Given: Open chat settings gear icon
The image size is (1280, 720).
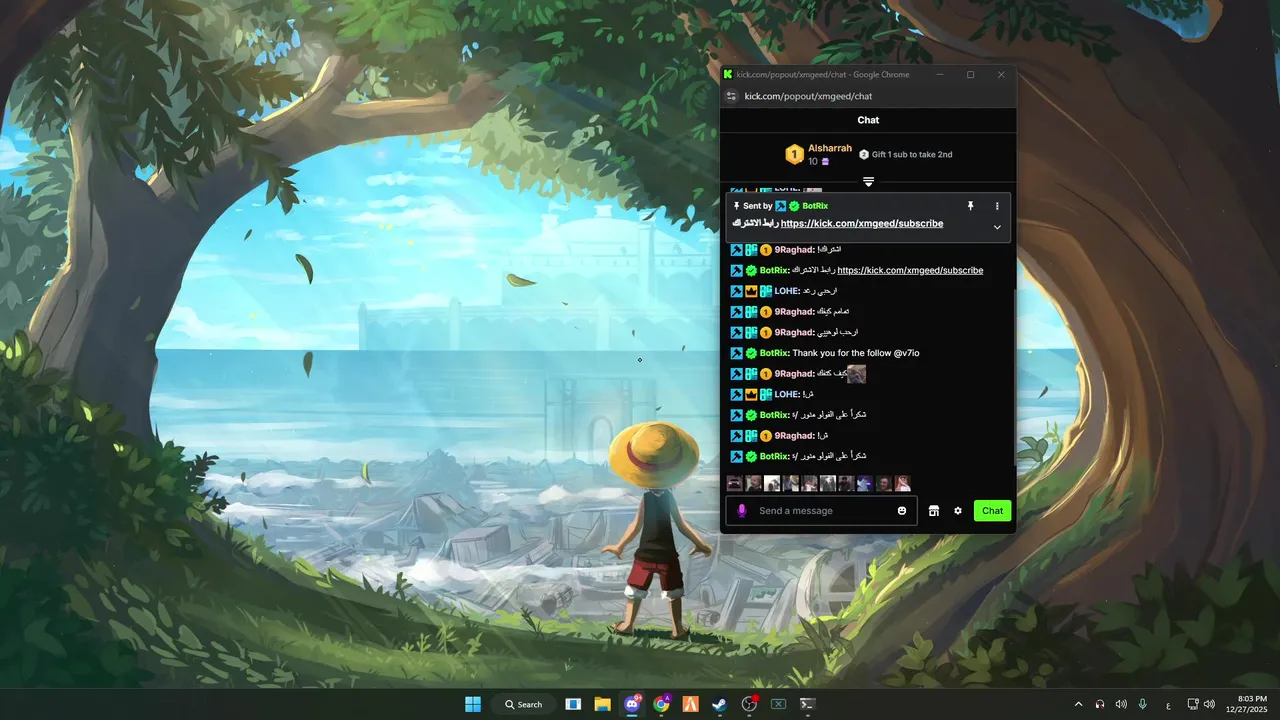Looking at the screenshot, I should pos(958,511).
